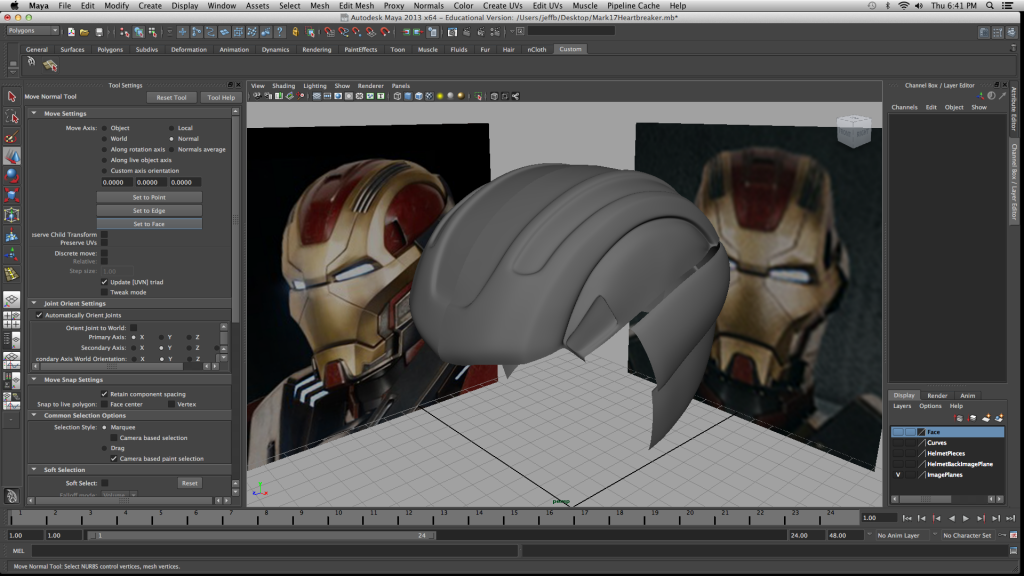Select Object move axis radio
Viewport: 1024px width, 576px height.
pyautogui.click(x=104, y=128)
